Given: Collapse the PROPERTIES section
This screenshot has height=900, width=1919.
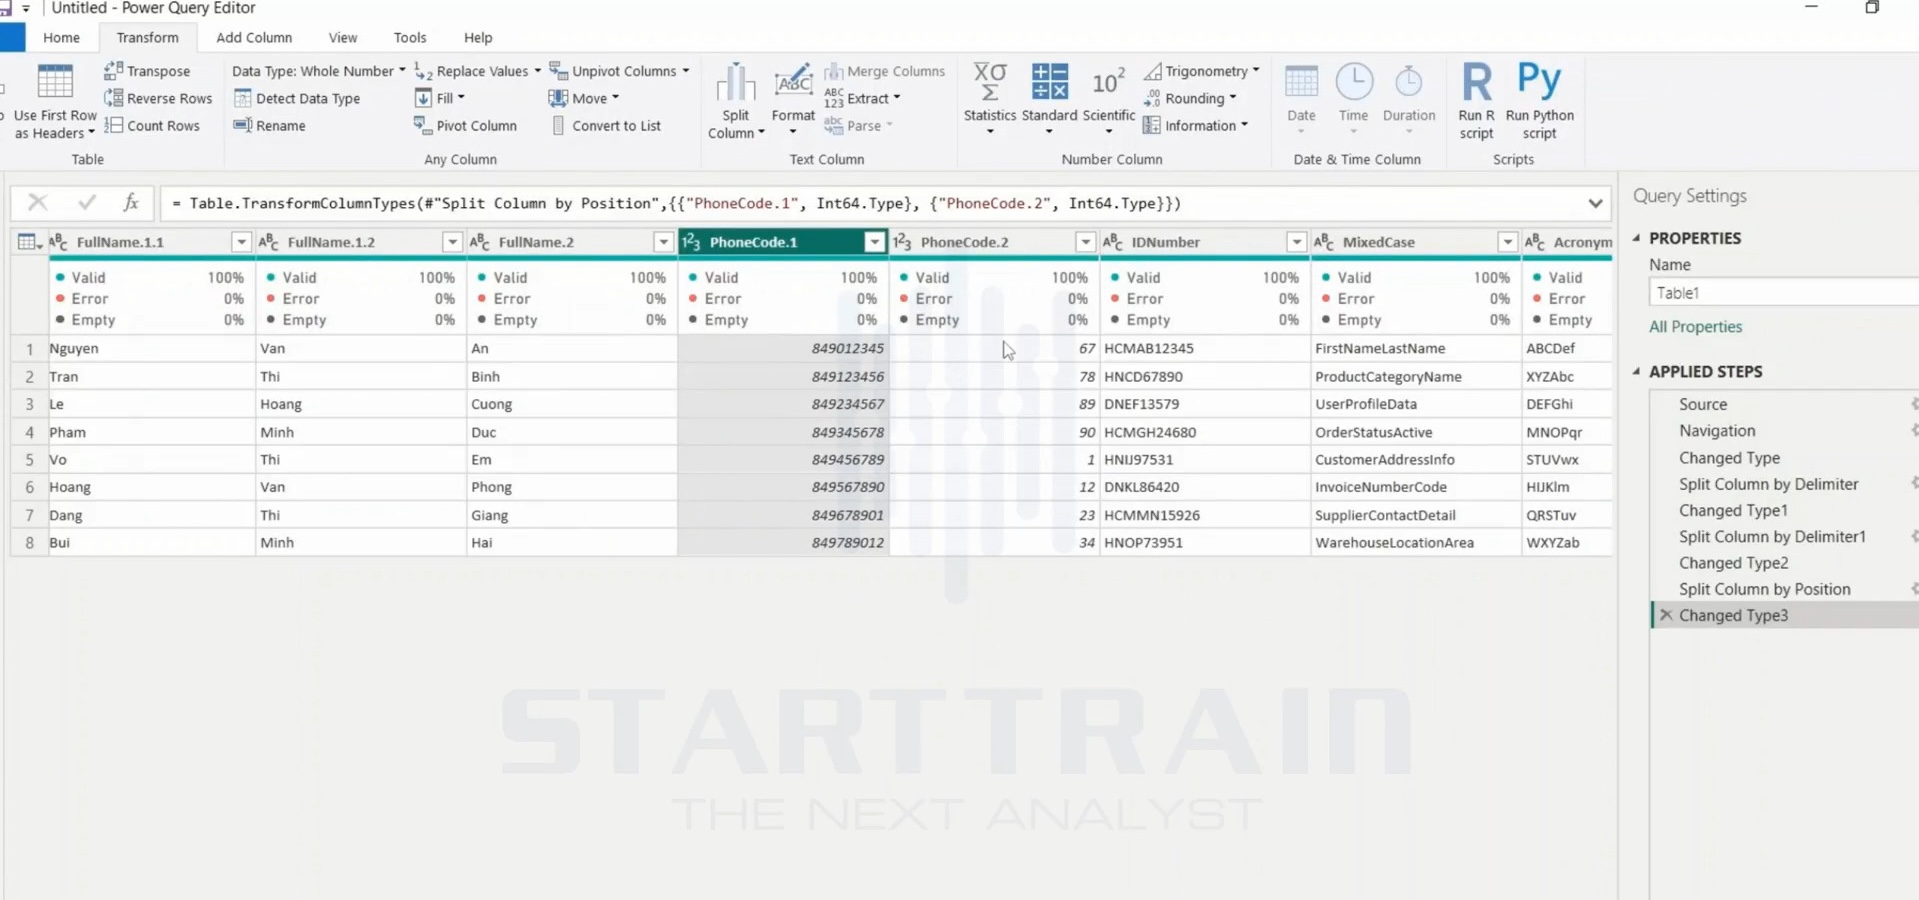Looking at the screenshot, I should [1637, 238].
